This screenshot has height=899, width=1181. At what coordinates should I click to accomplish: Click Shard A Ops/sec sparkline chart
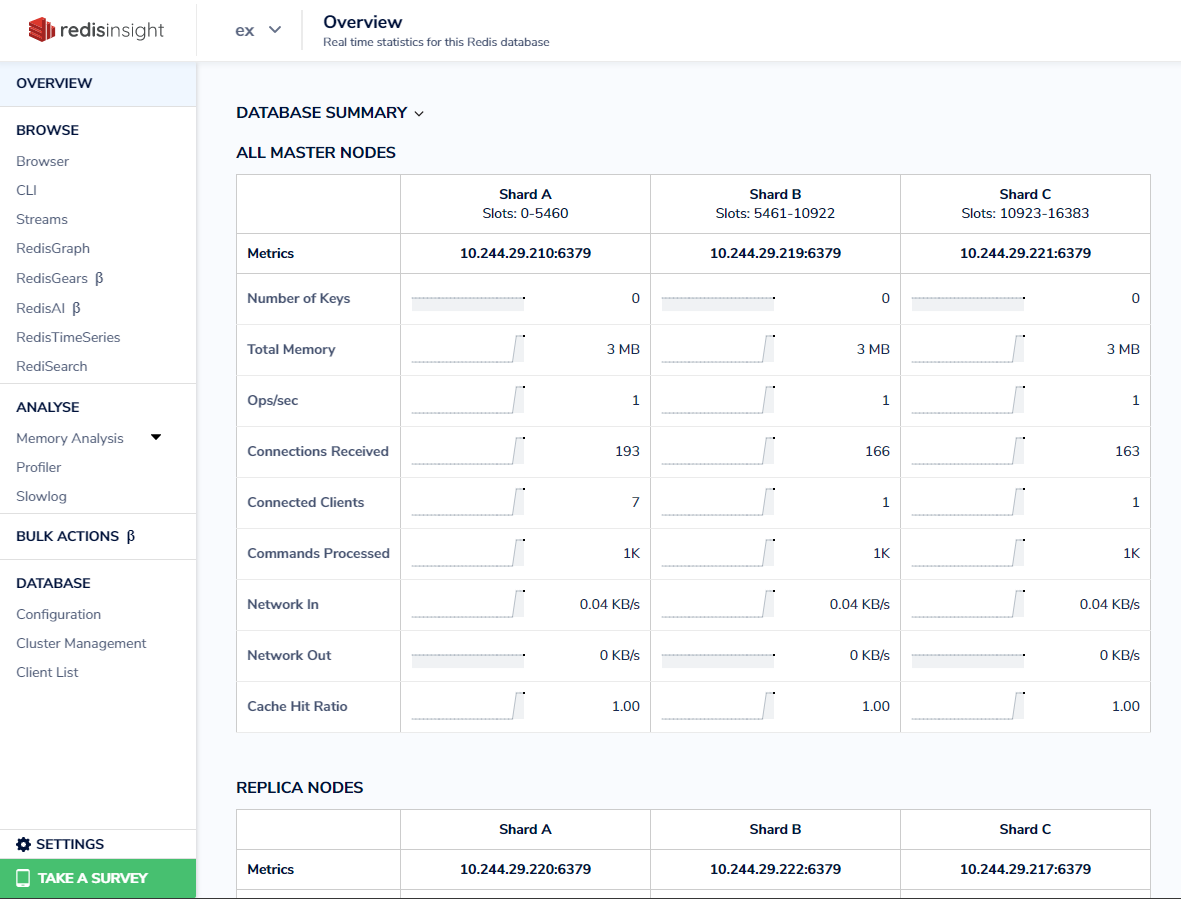[467, 400]
